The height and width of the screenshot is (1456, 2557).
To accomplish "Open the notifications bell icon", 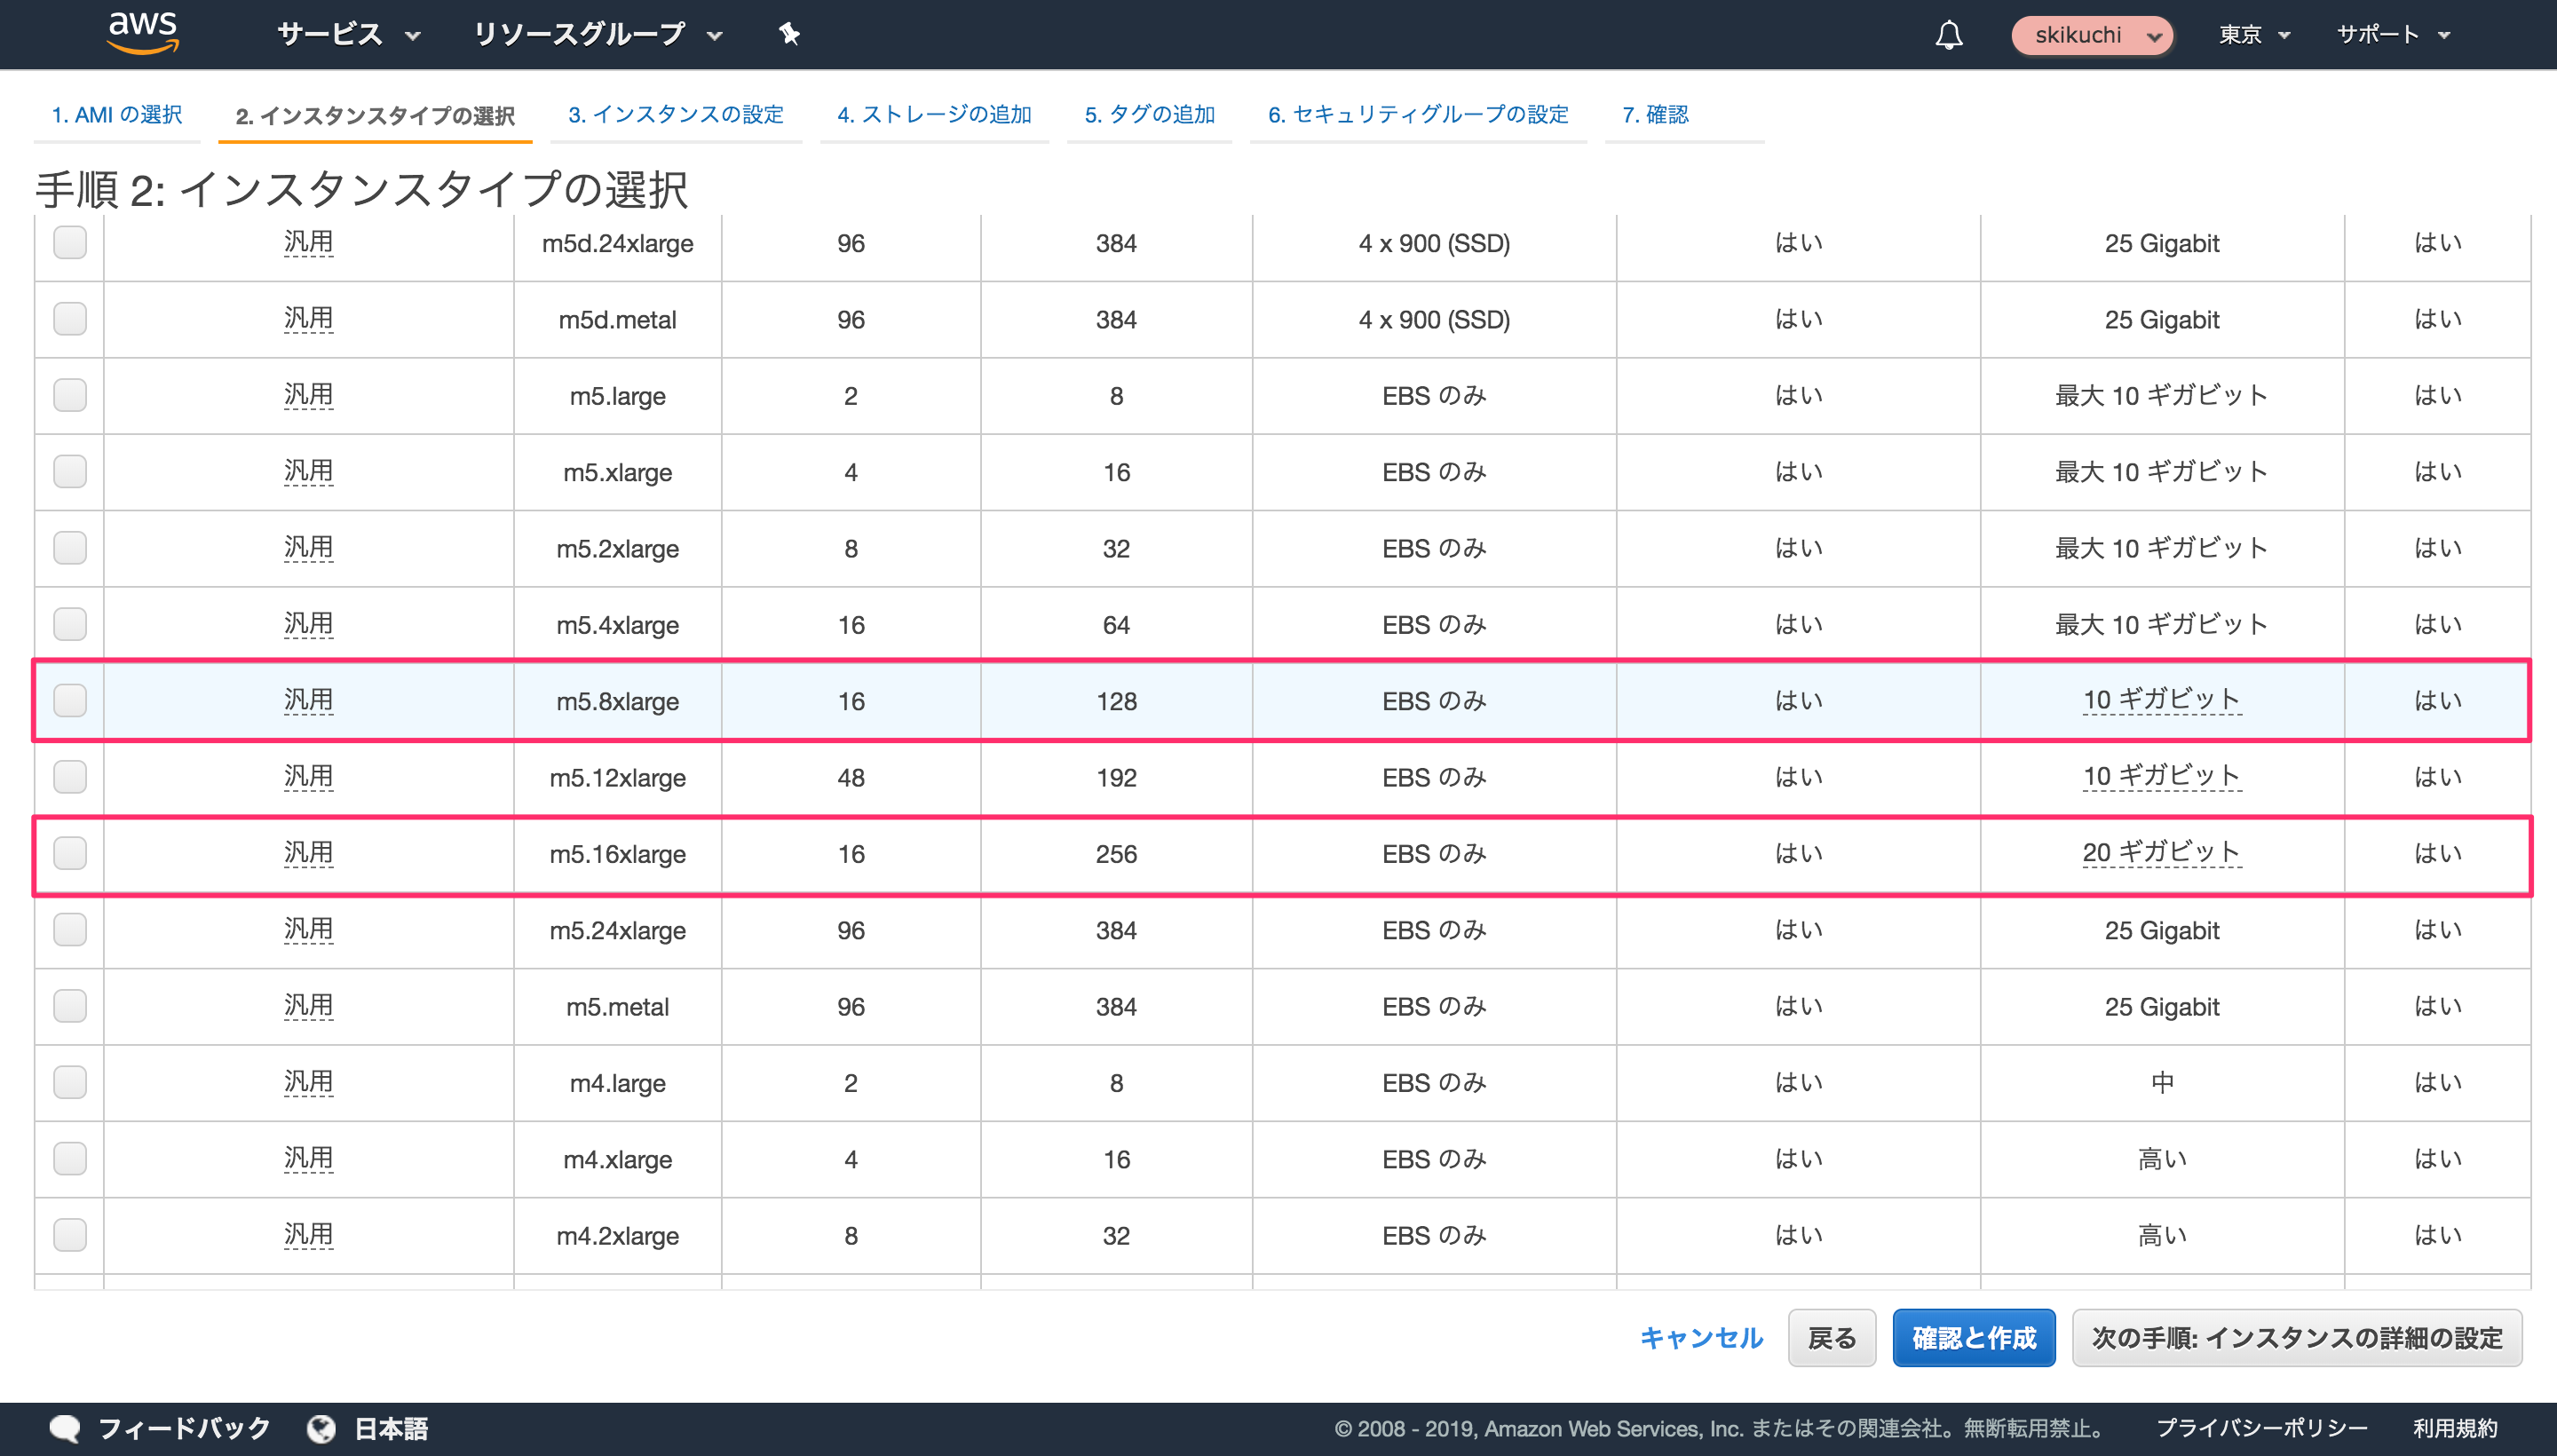I will point(1948,35).
